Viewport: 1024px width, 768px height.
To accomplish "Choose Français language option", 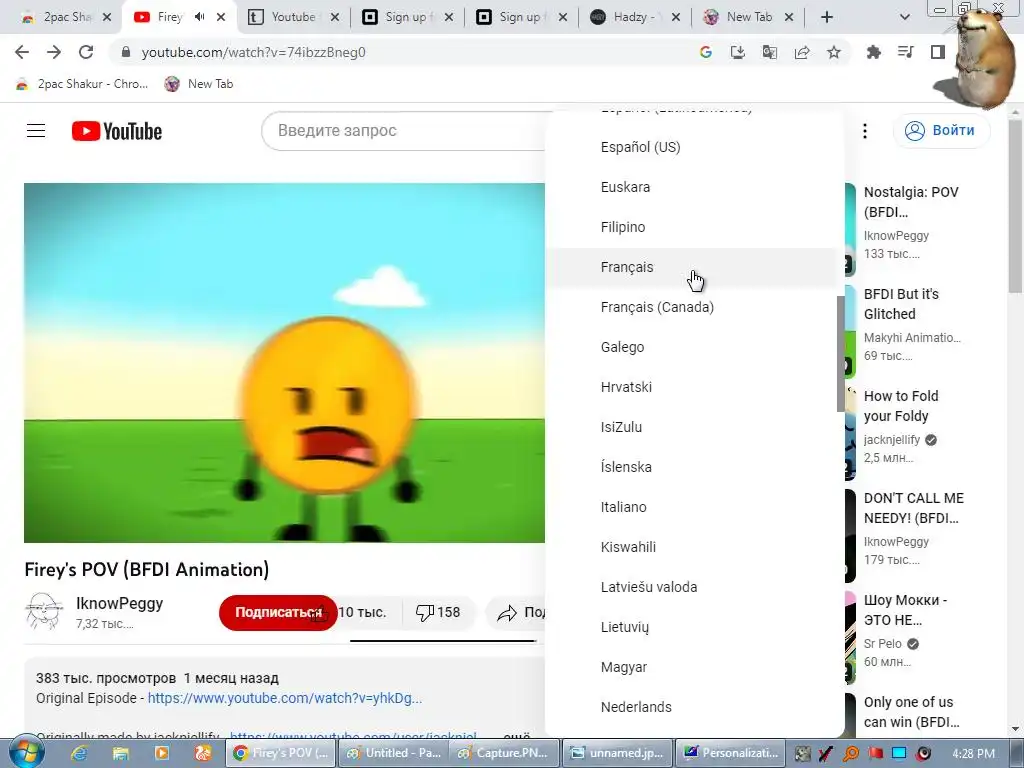I will coord(694,267).
